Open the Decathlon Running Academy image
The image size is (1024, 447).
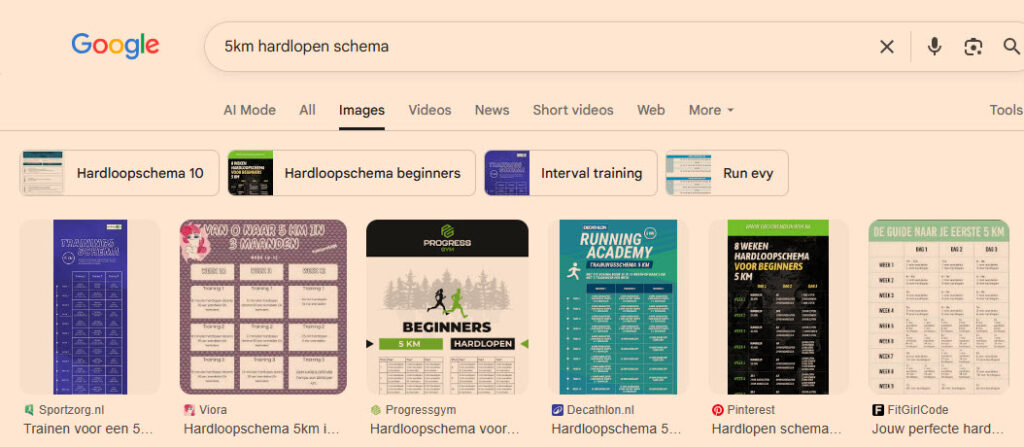(x=618, y=307)
